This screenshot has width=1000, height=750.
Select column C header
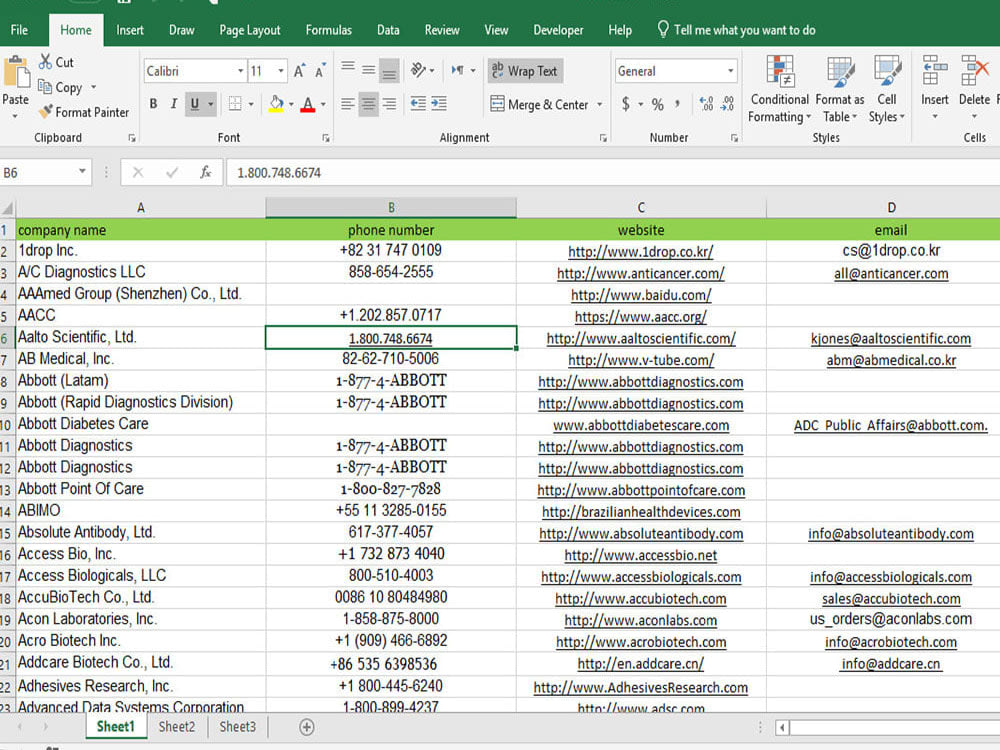click(x=641, y=207)
